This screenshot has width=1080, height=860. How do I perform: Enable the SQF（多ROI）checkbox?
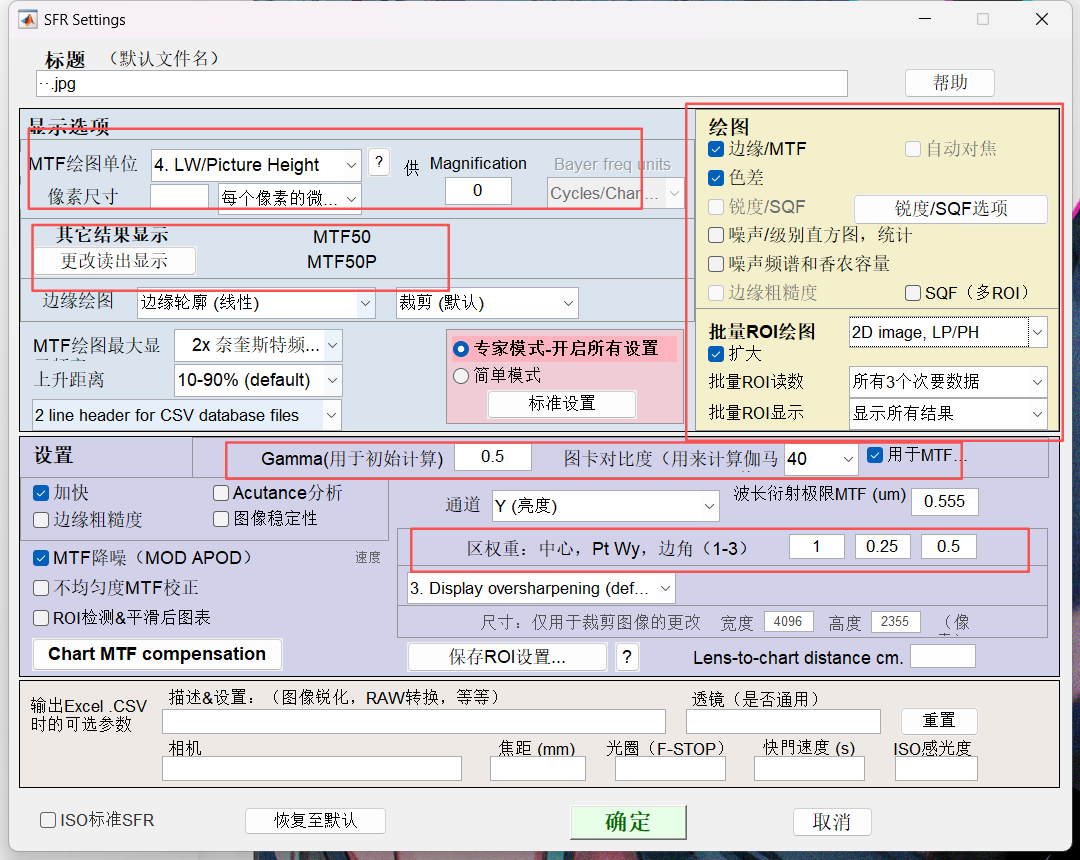coord(913,291)
